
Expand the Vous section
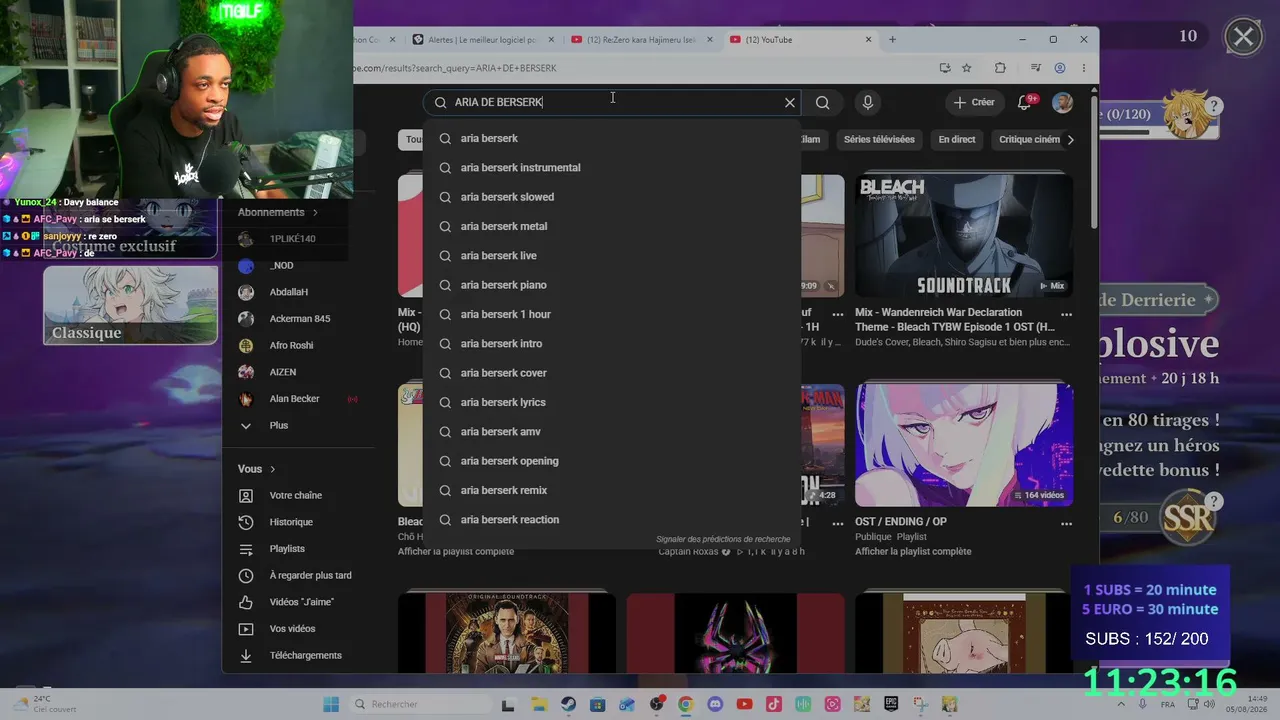pyautogui.click(x=257, y=469)
